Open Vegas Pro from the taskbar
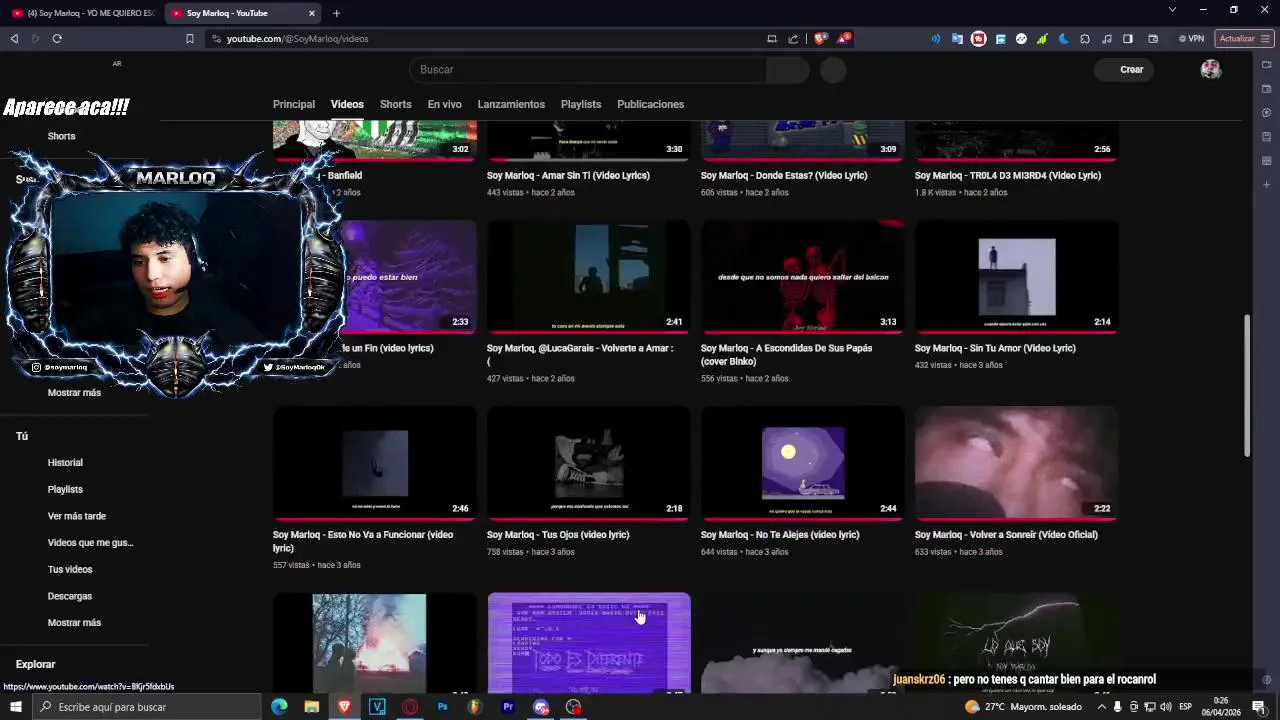 click(377, 707)
